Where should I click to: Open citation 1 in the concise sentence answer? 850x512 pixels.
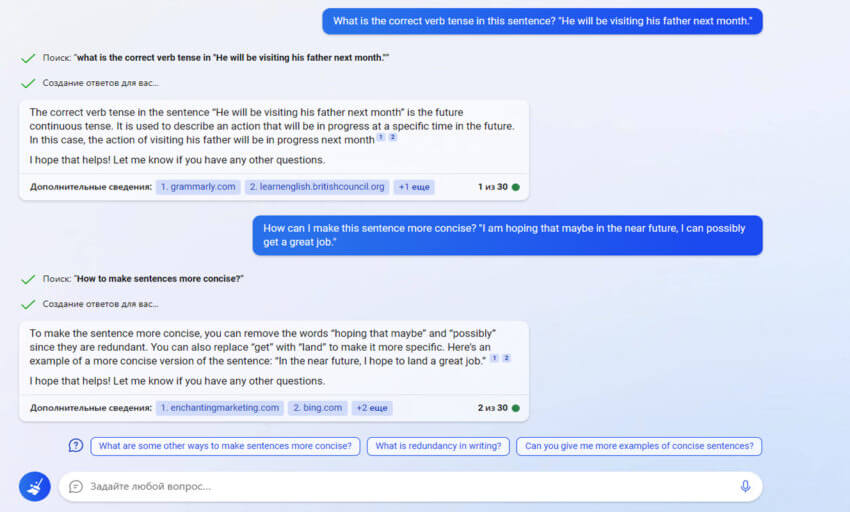tap(494, 358)
